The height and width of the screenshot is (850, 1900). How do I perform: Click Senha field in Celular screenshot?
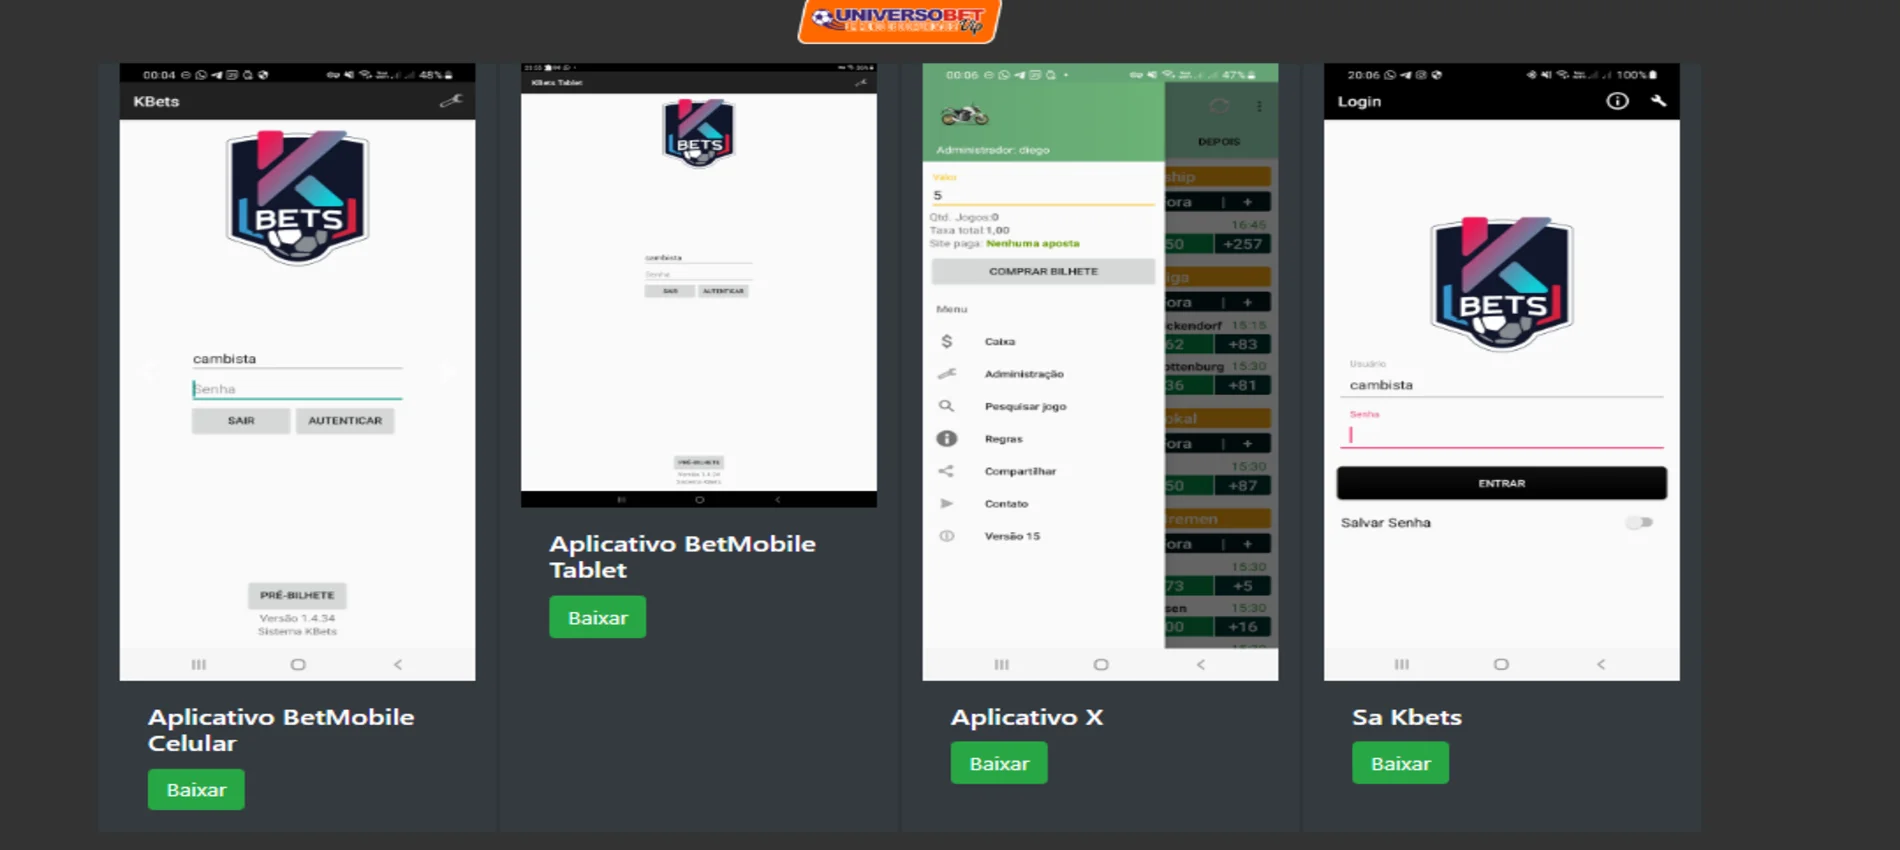click(x=297, y=389)
